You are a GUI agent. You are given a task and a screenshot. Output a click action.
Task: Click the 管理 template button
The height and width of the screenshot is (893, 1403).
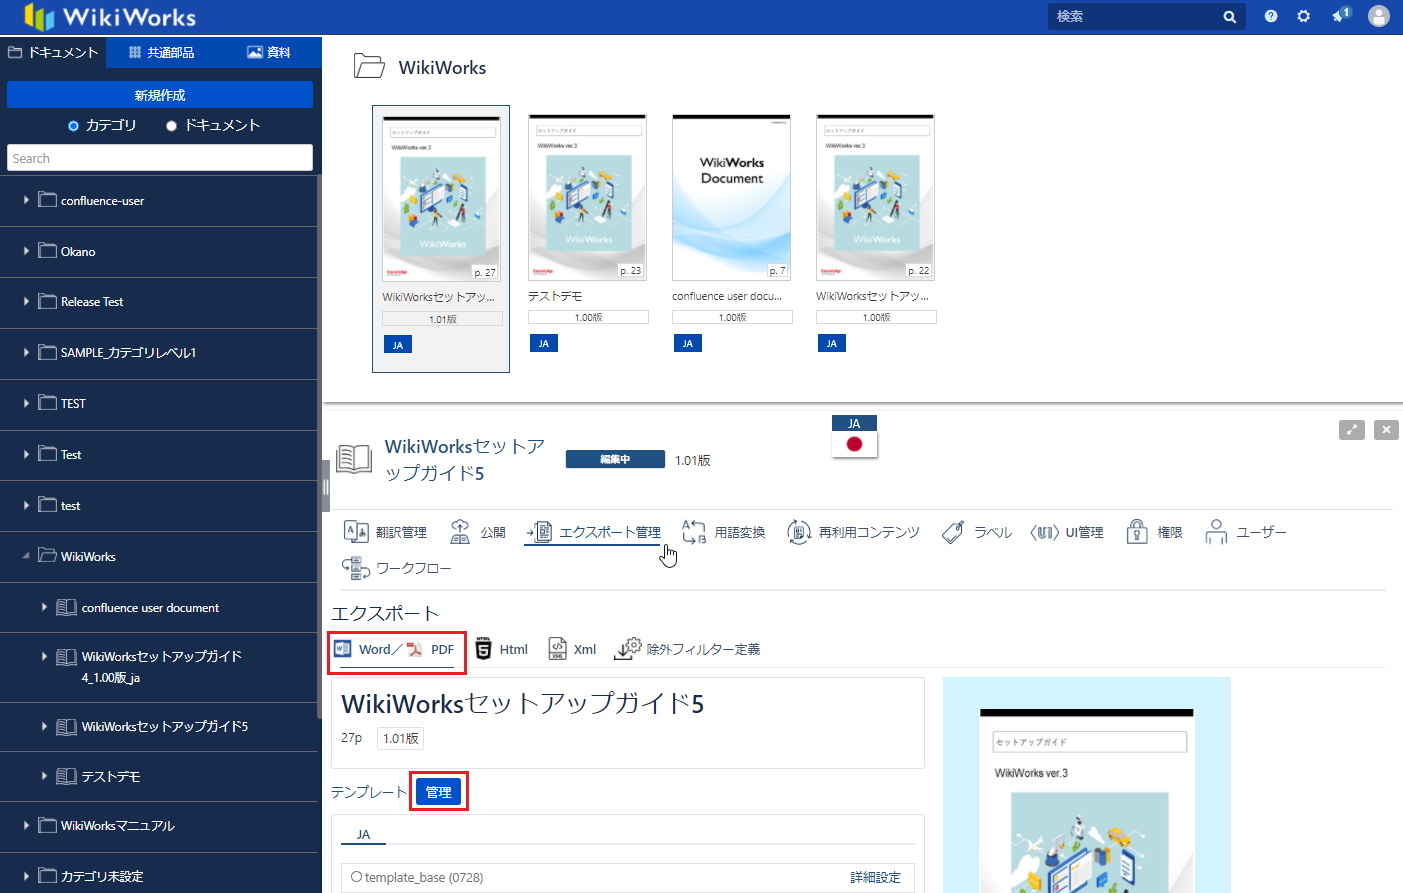pos(438,791)
